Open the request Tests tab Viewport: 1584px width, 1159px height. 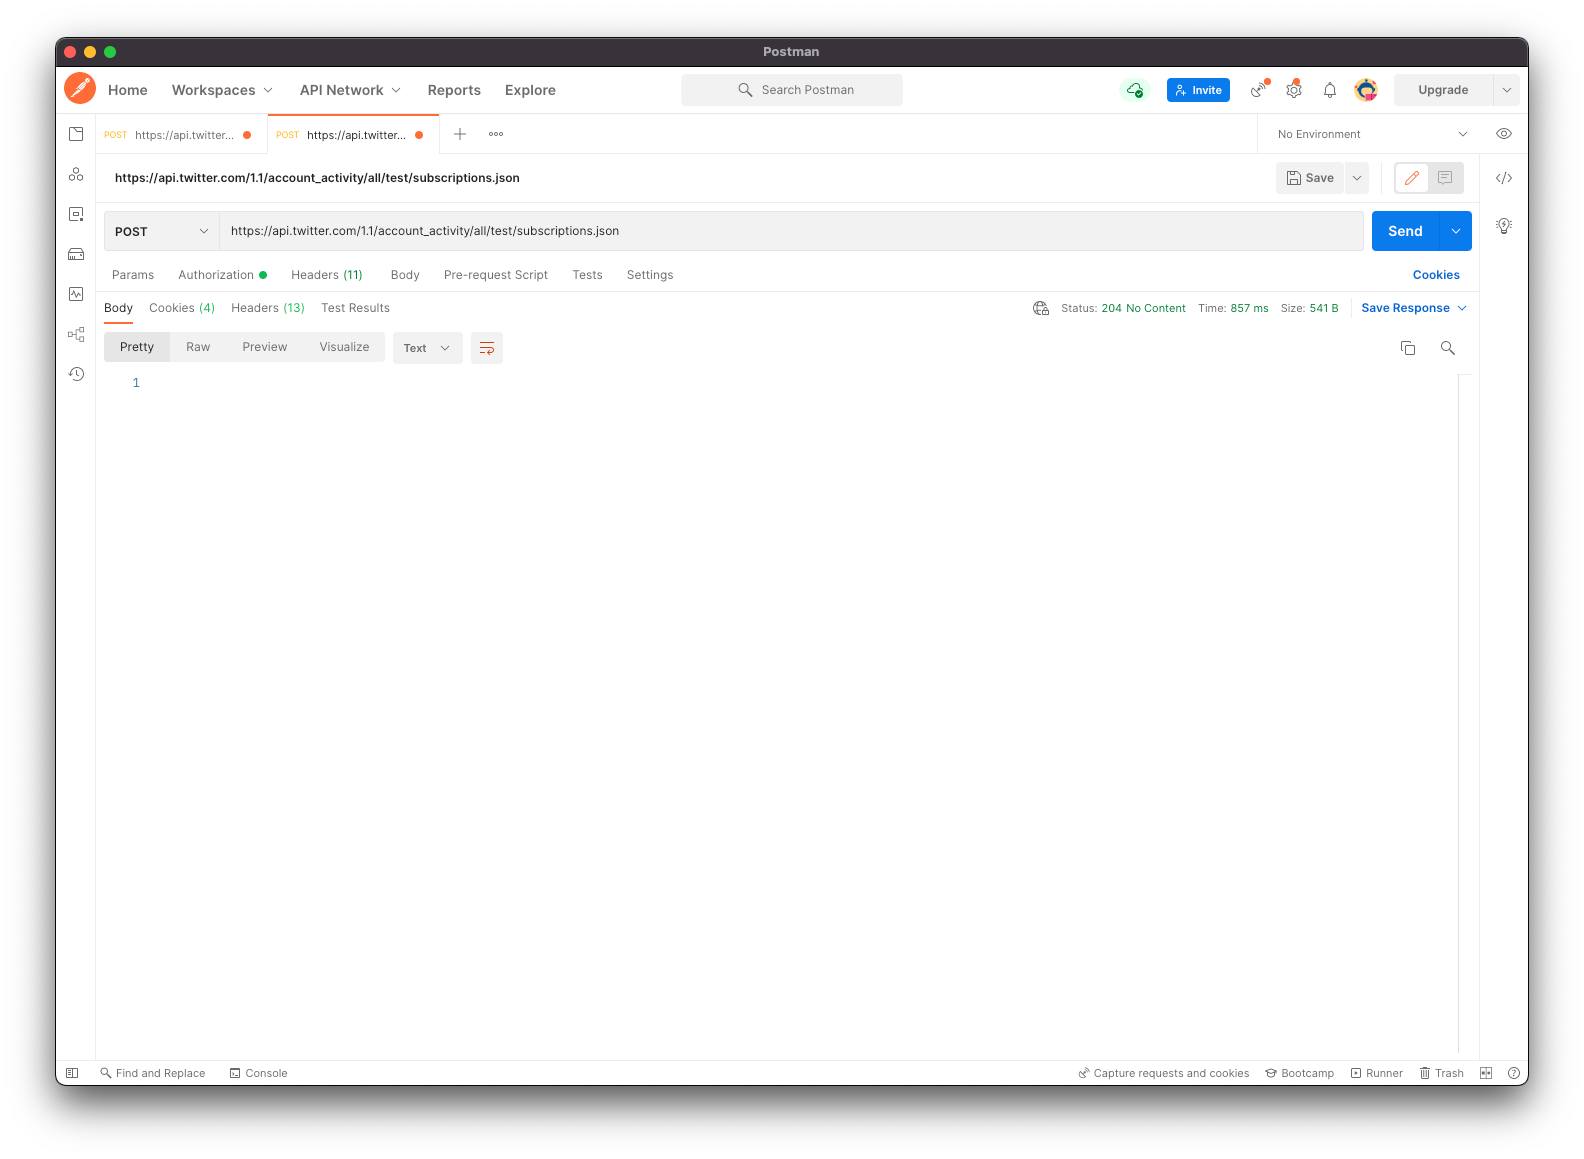(588, 275)
